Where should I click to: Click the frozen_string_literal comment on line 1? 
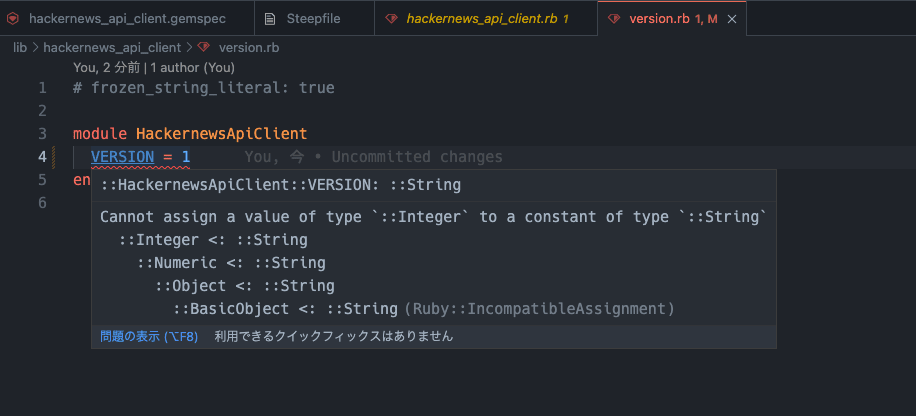click(203, 88)
